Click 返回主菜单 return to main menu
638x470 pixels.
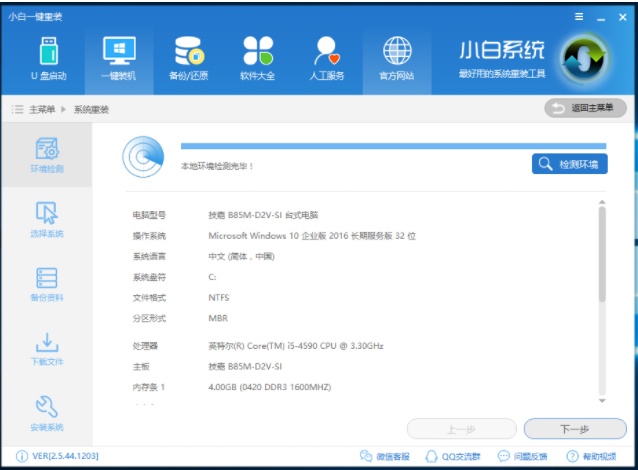(585, 108)
